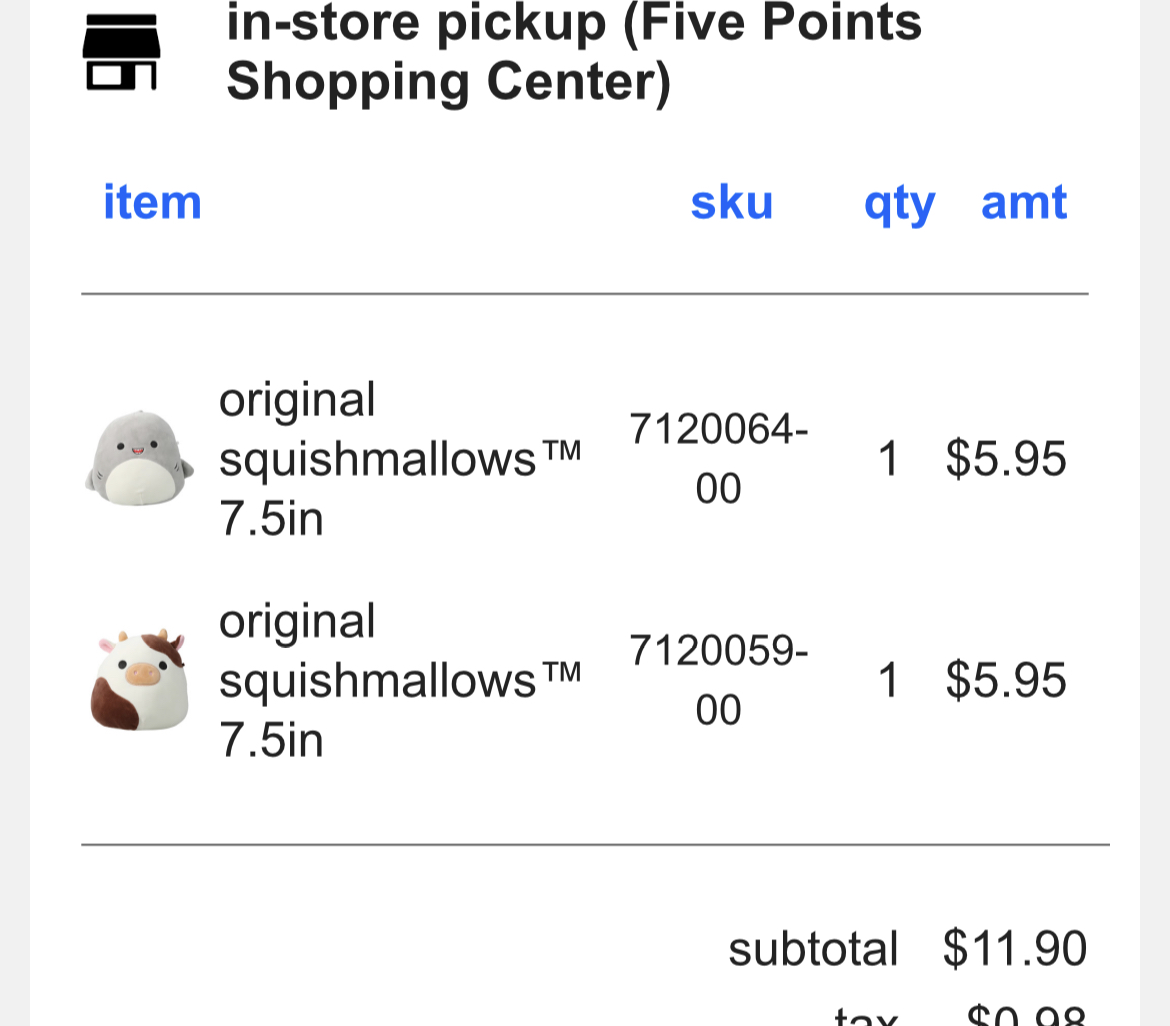Click SKU 7120064-00

pos(718,459)
